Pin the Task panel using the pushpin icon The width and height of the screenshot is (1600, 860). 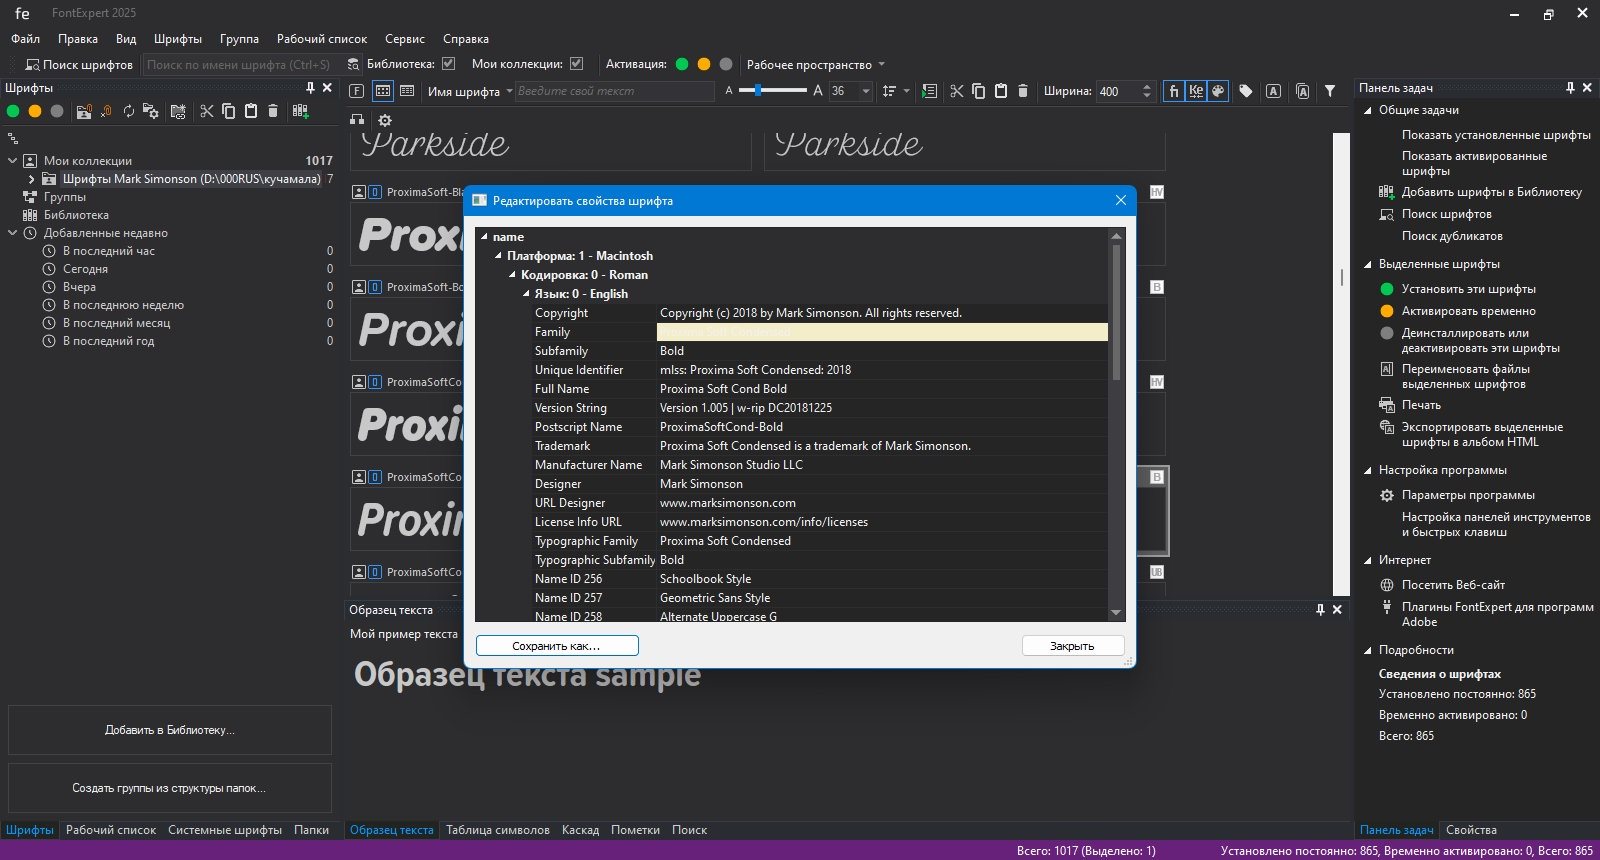(1571, 88)
